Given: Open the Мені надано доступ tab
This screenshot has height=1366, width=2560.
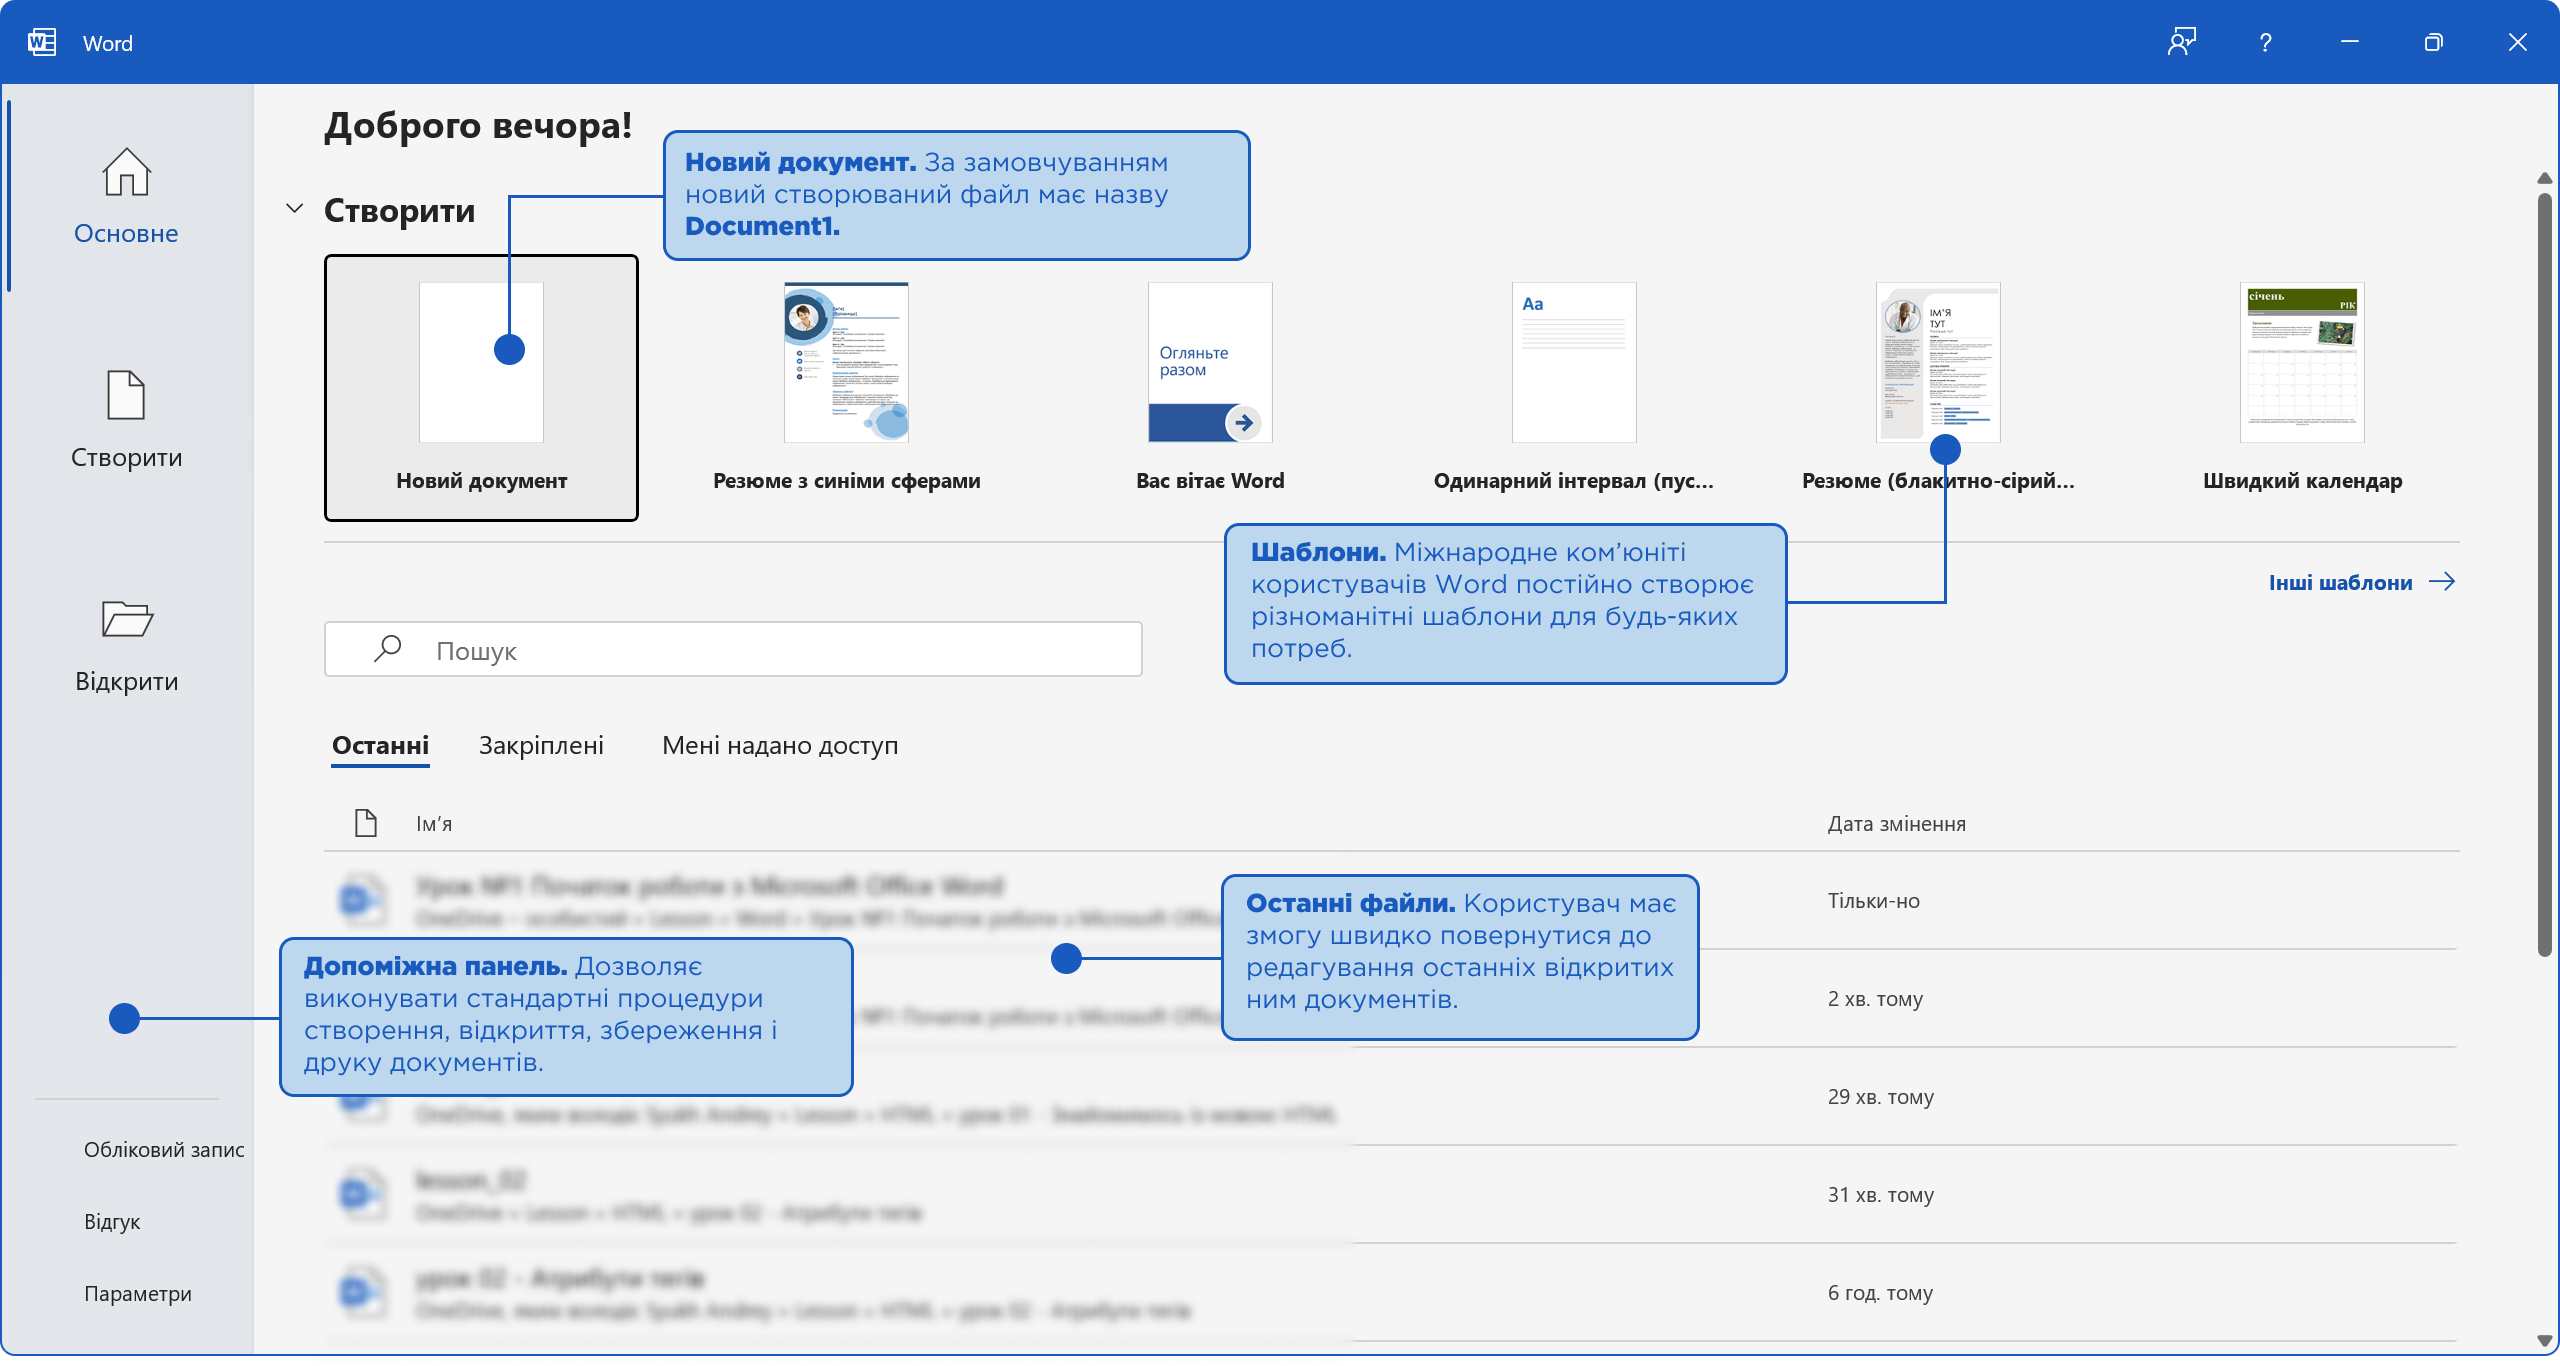Looking at the screenshot, I should tap(780, 746).
